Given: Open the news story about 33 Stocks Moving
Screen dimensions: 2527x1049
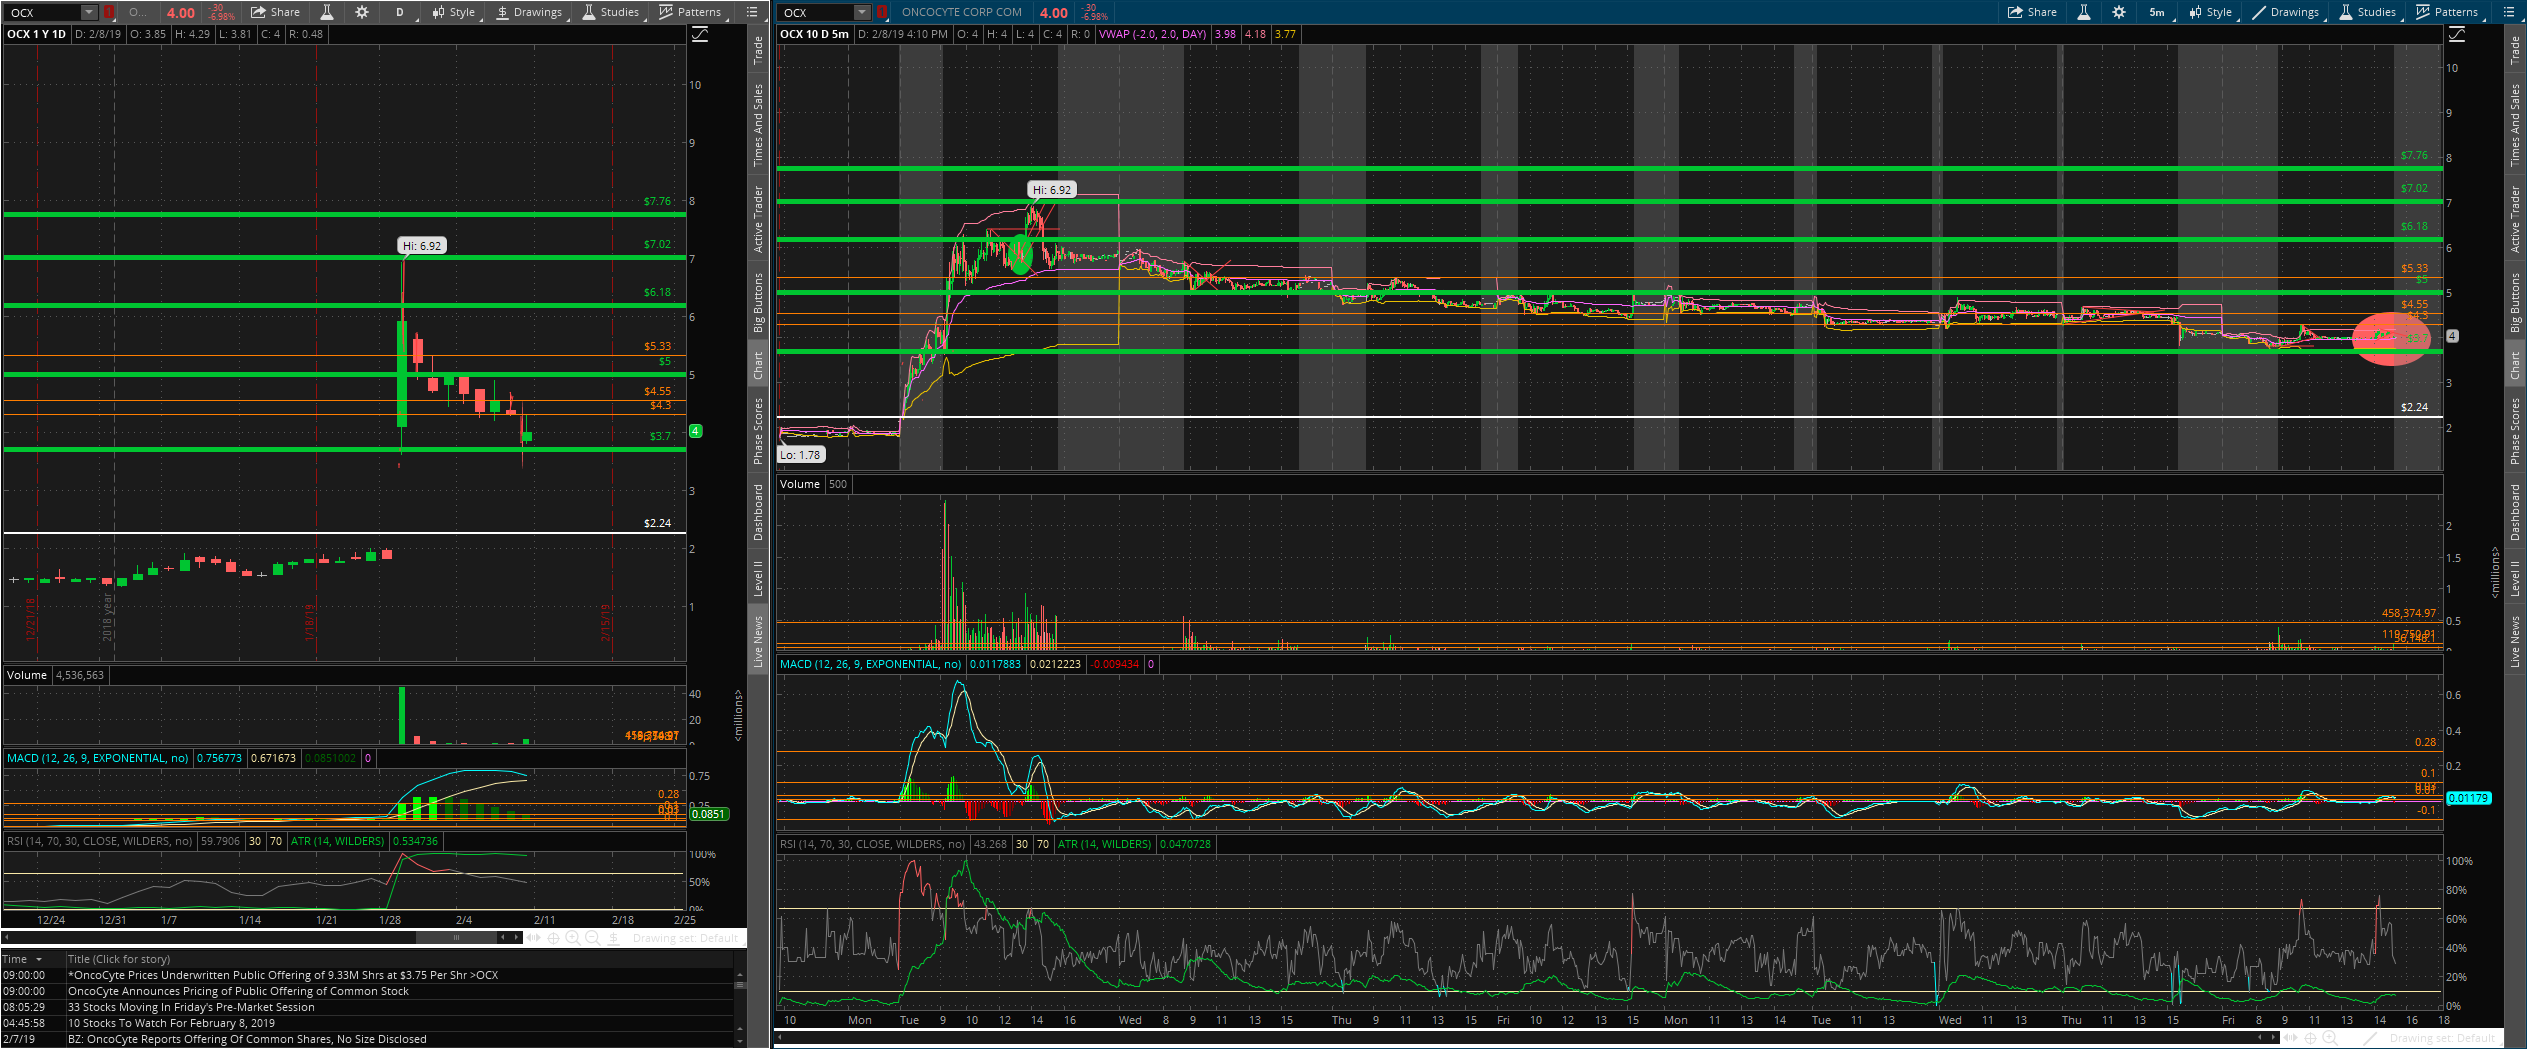Looking at the screenshot, I should point(191,1007).
